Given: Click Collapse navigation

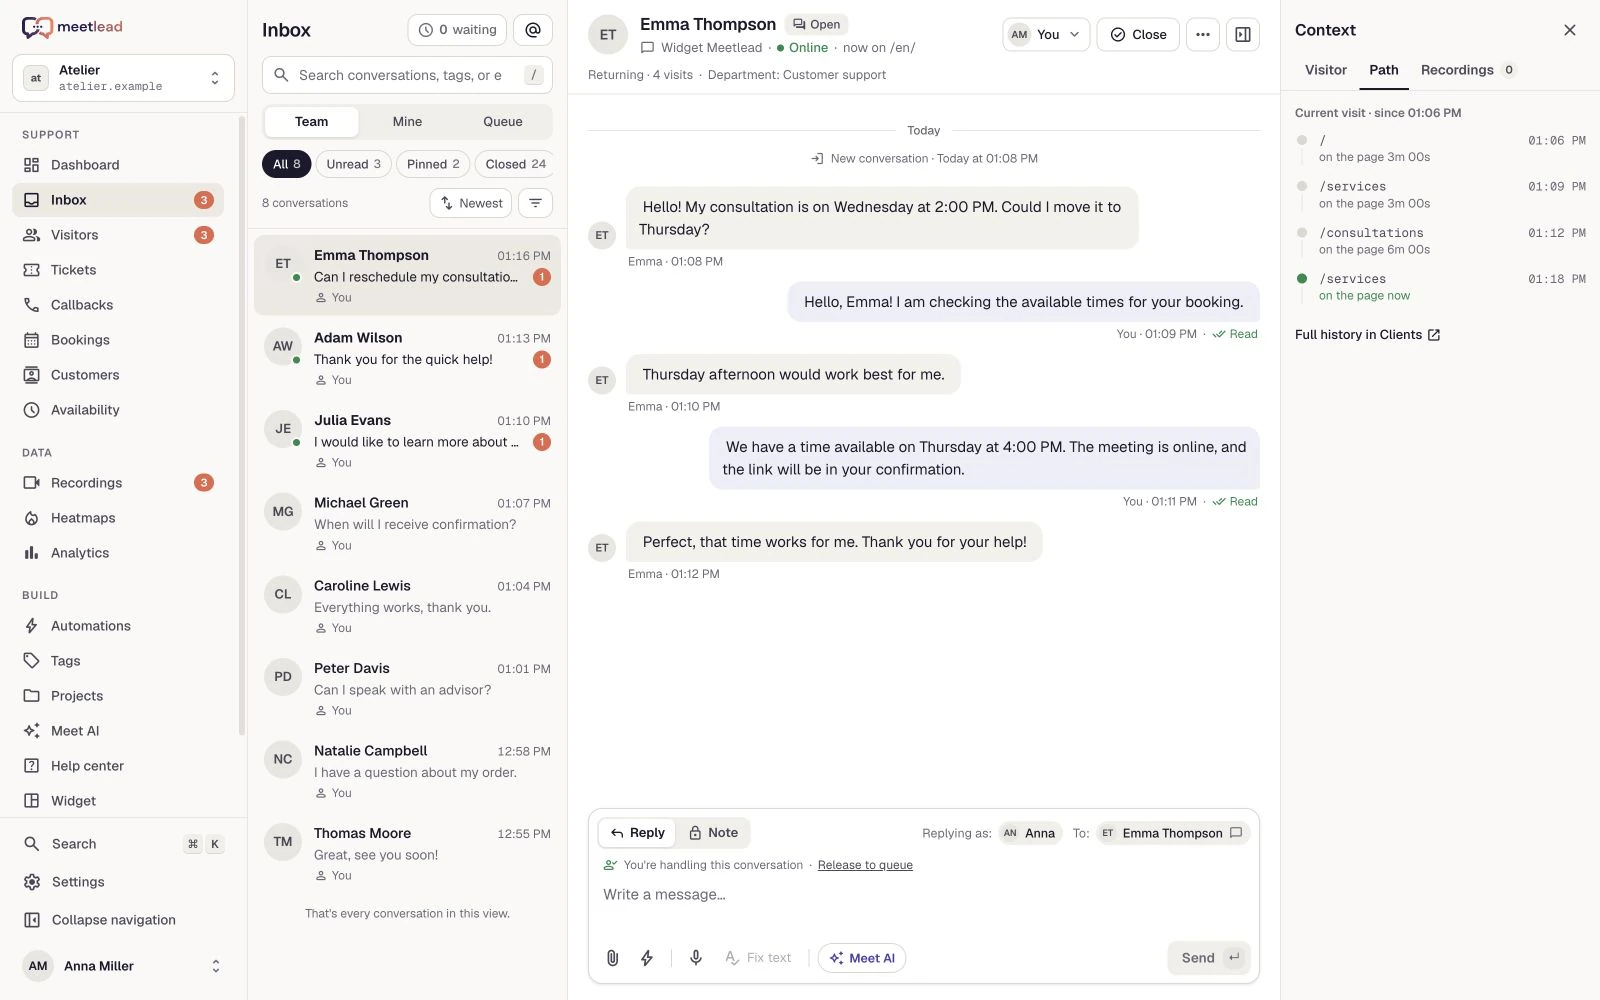Looking at the screenshot, I should click(118, 920).
